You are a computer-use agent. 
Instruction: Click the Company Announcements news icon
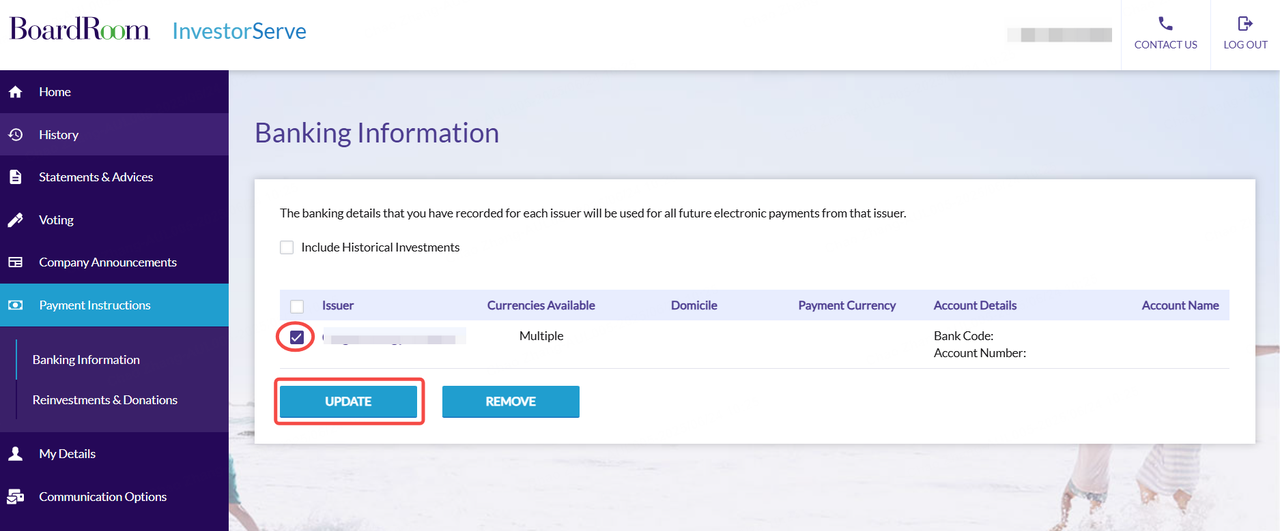15,262
